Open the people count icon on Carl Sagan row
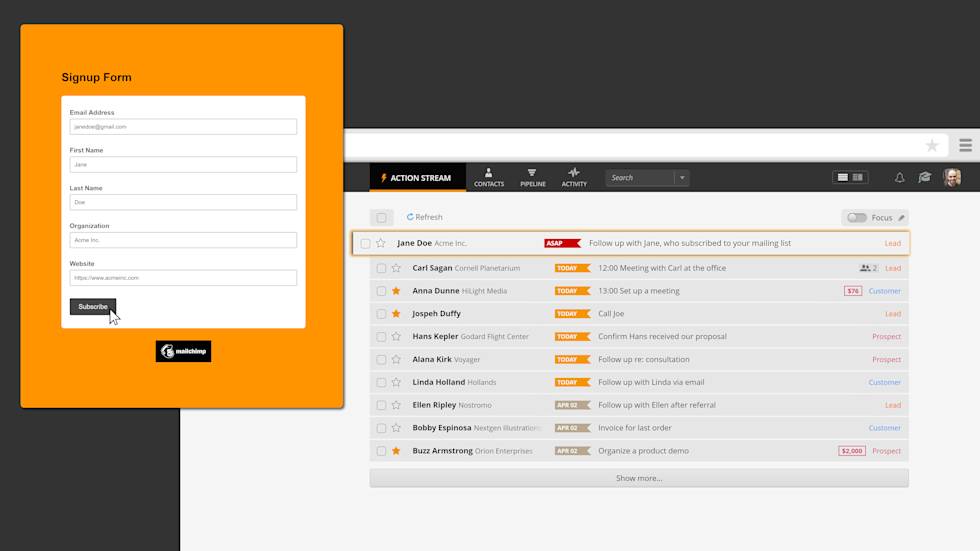The height and width of the screenshot is (551, 980). point(868,268)
